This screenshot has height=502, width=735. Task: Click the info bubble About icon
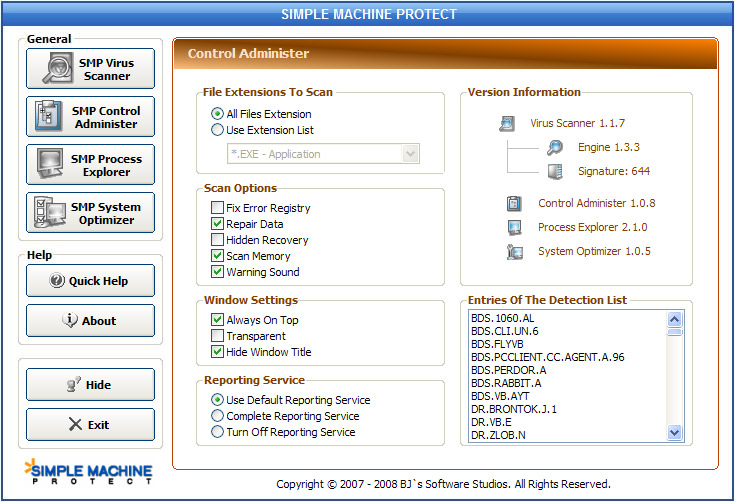pyautogui.click(x=70, y=320)
